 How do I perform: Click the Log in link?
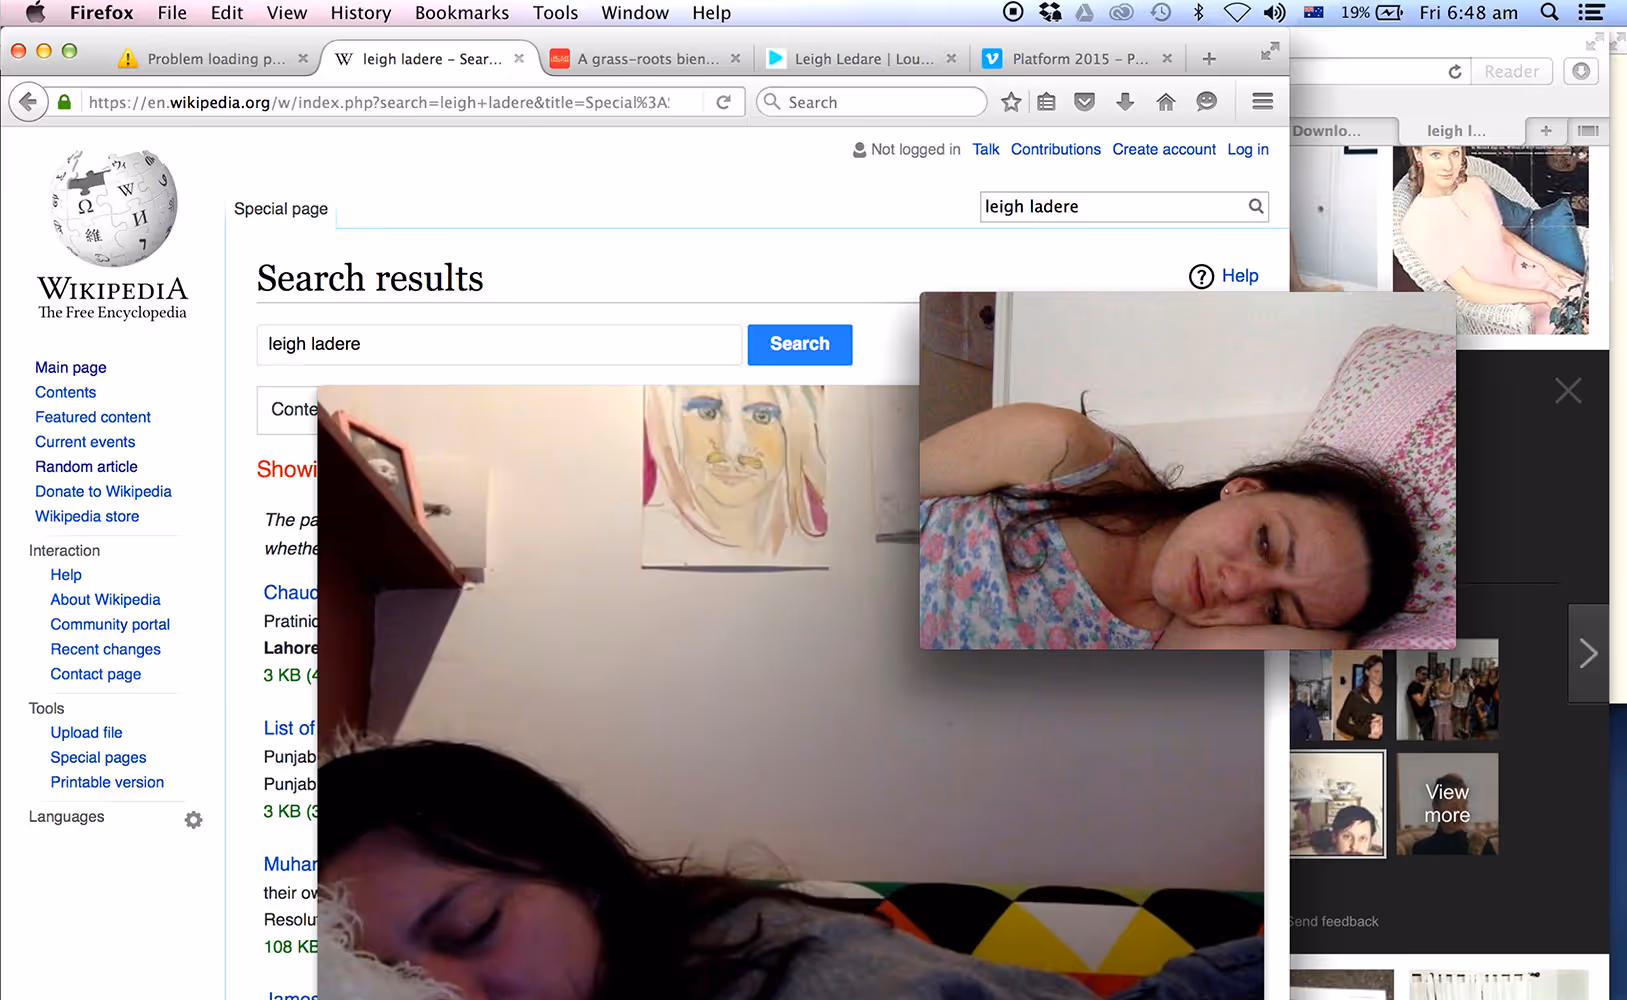[1248, 149]
